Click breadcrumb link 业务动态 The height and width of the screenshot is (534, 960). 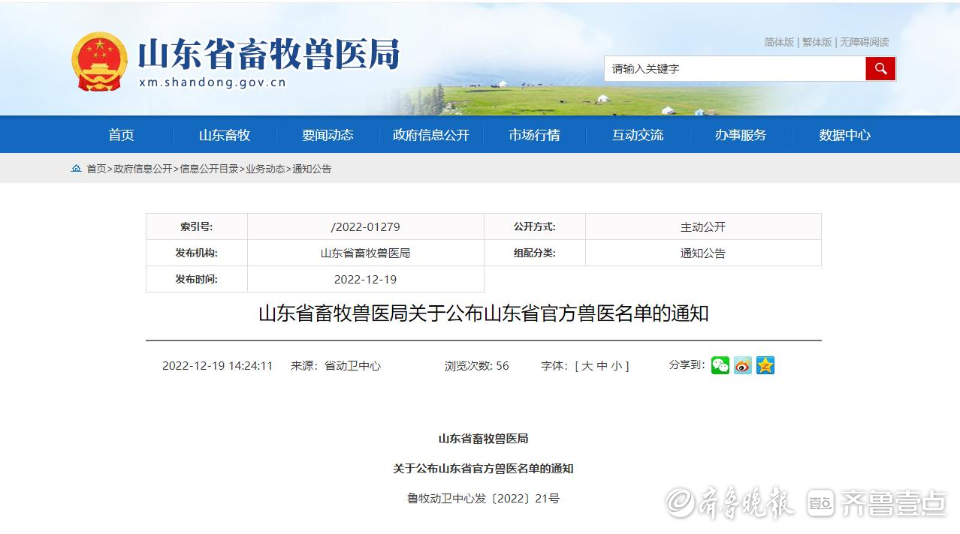click(x=265, y=168)
